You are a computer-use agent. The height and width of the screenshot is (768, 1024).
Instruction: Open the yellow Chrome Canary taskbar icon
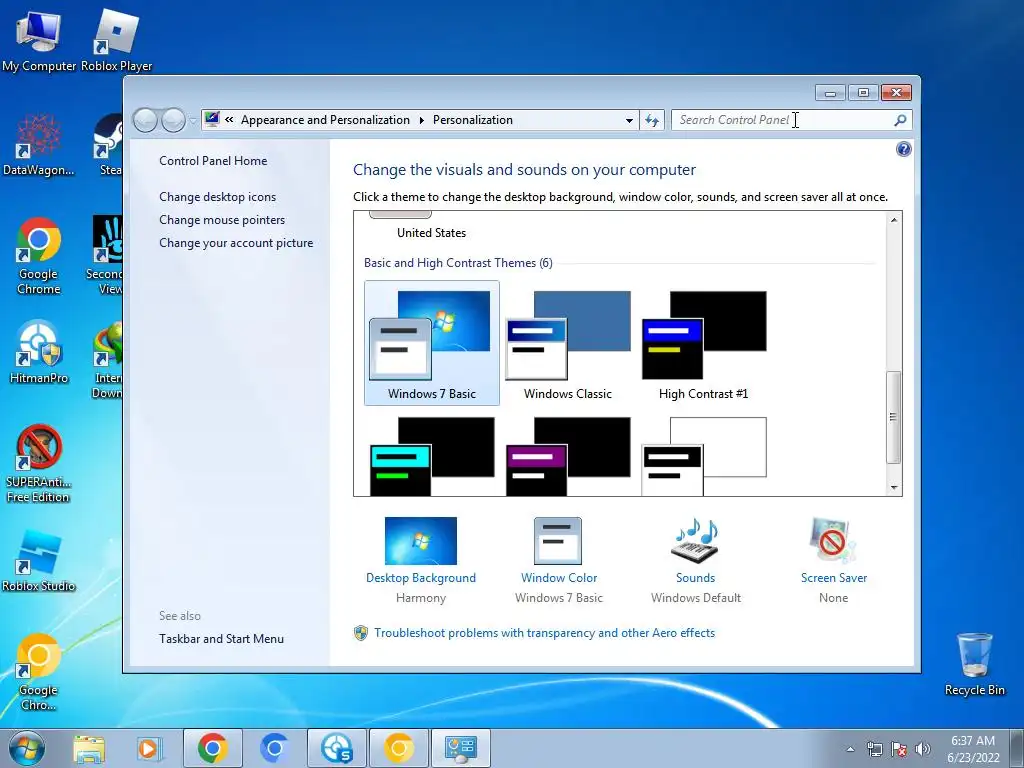click(398, 748)
